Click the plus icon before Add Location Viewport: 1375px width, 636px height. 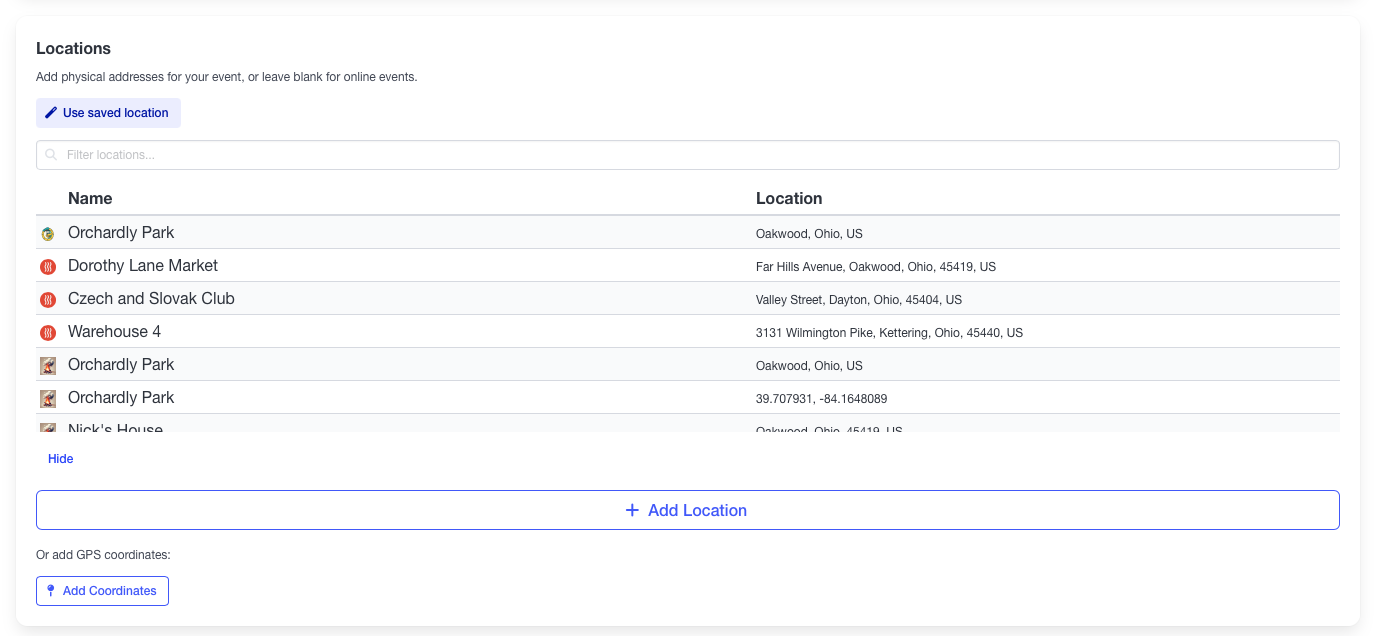click(632, 510)
